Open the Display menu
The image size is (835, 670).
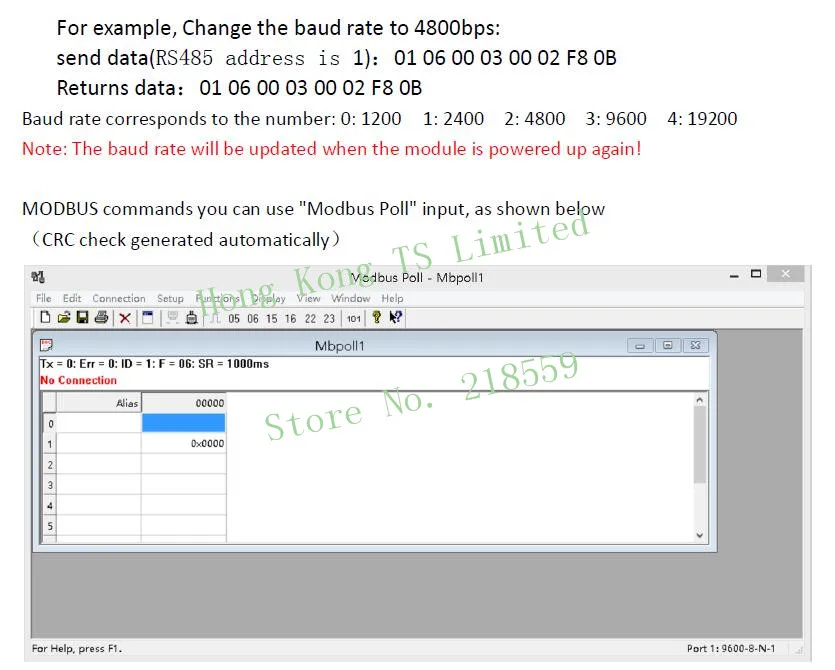click(x=269, y=298)
